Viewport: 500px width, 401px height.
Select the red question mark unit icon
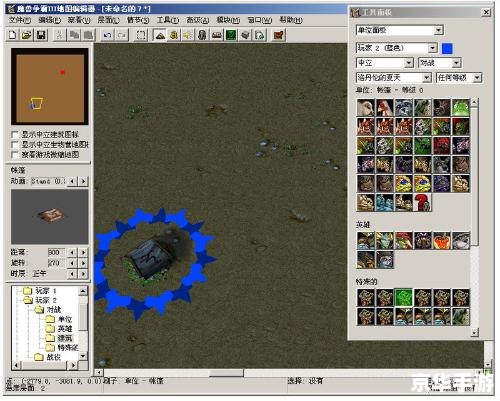tap(422, 202)
